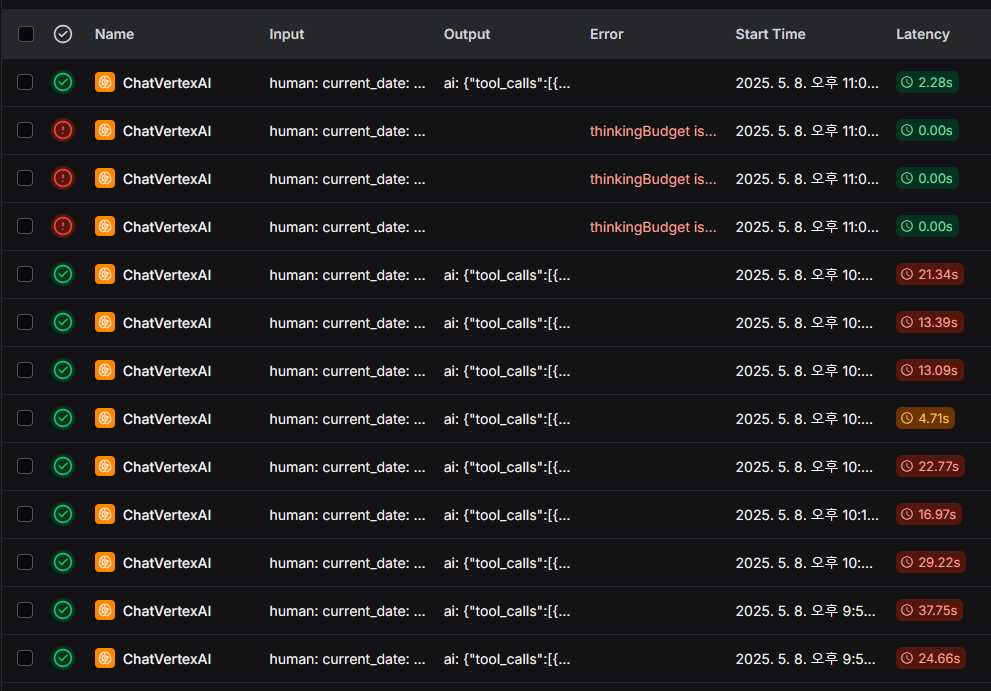Click the status circle-check icon in the header
991x691 pixels.
63,34
